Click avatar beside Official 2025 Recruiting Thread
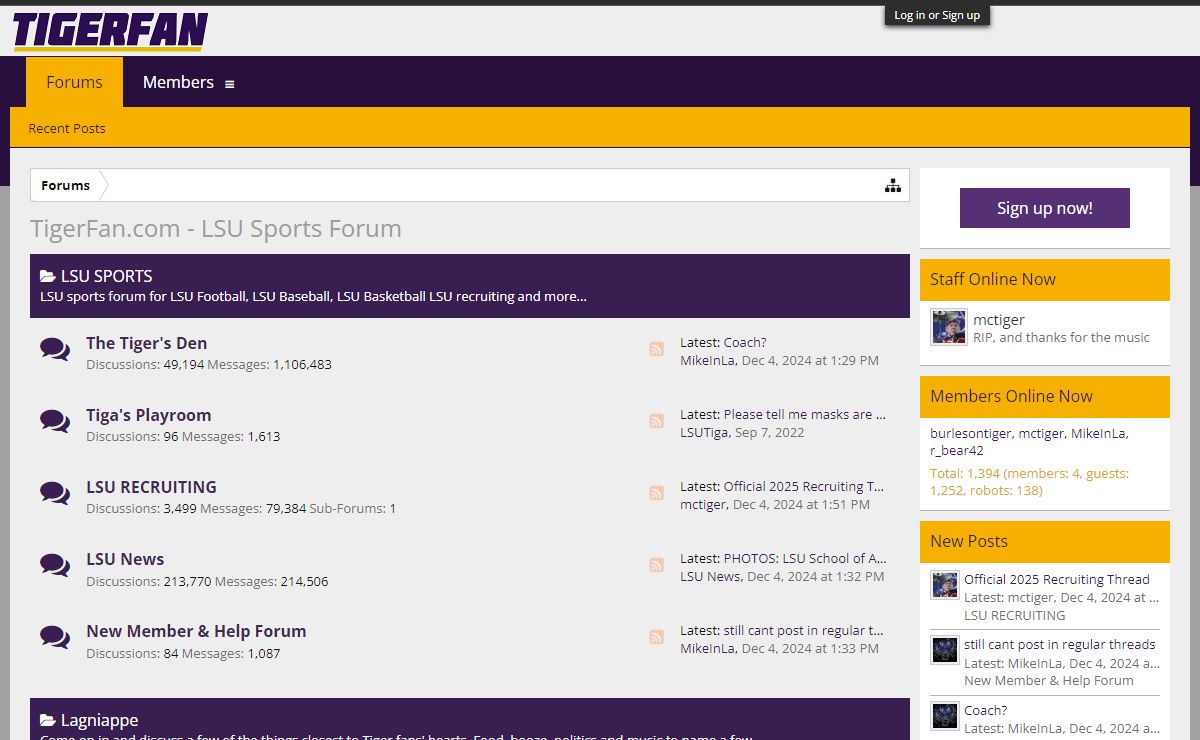Viewport: 1200px width, 740px height. point(944,585)
